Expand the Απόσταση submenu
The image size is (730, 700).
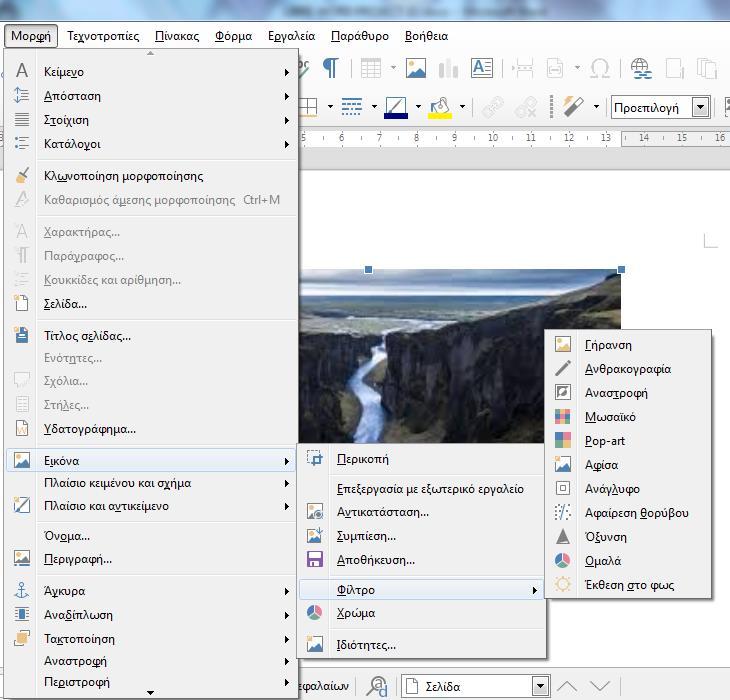151,96
